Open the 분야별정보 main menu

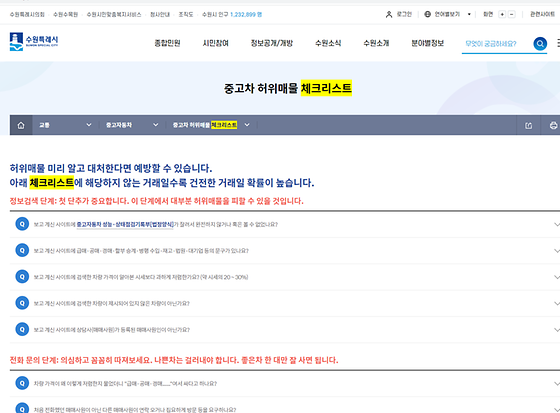click(428, 43)
